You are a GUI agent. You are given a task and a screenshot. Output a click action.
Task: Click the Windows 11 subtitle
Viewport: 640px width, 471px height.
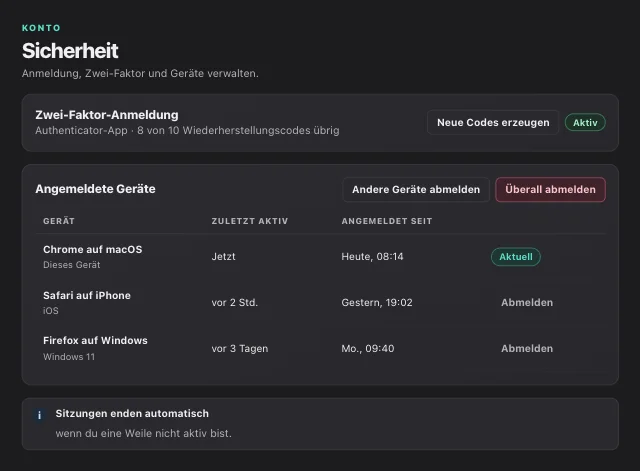(x=69, y=357)
